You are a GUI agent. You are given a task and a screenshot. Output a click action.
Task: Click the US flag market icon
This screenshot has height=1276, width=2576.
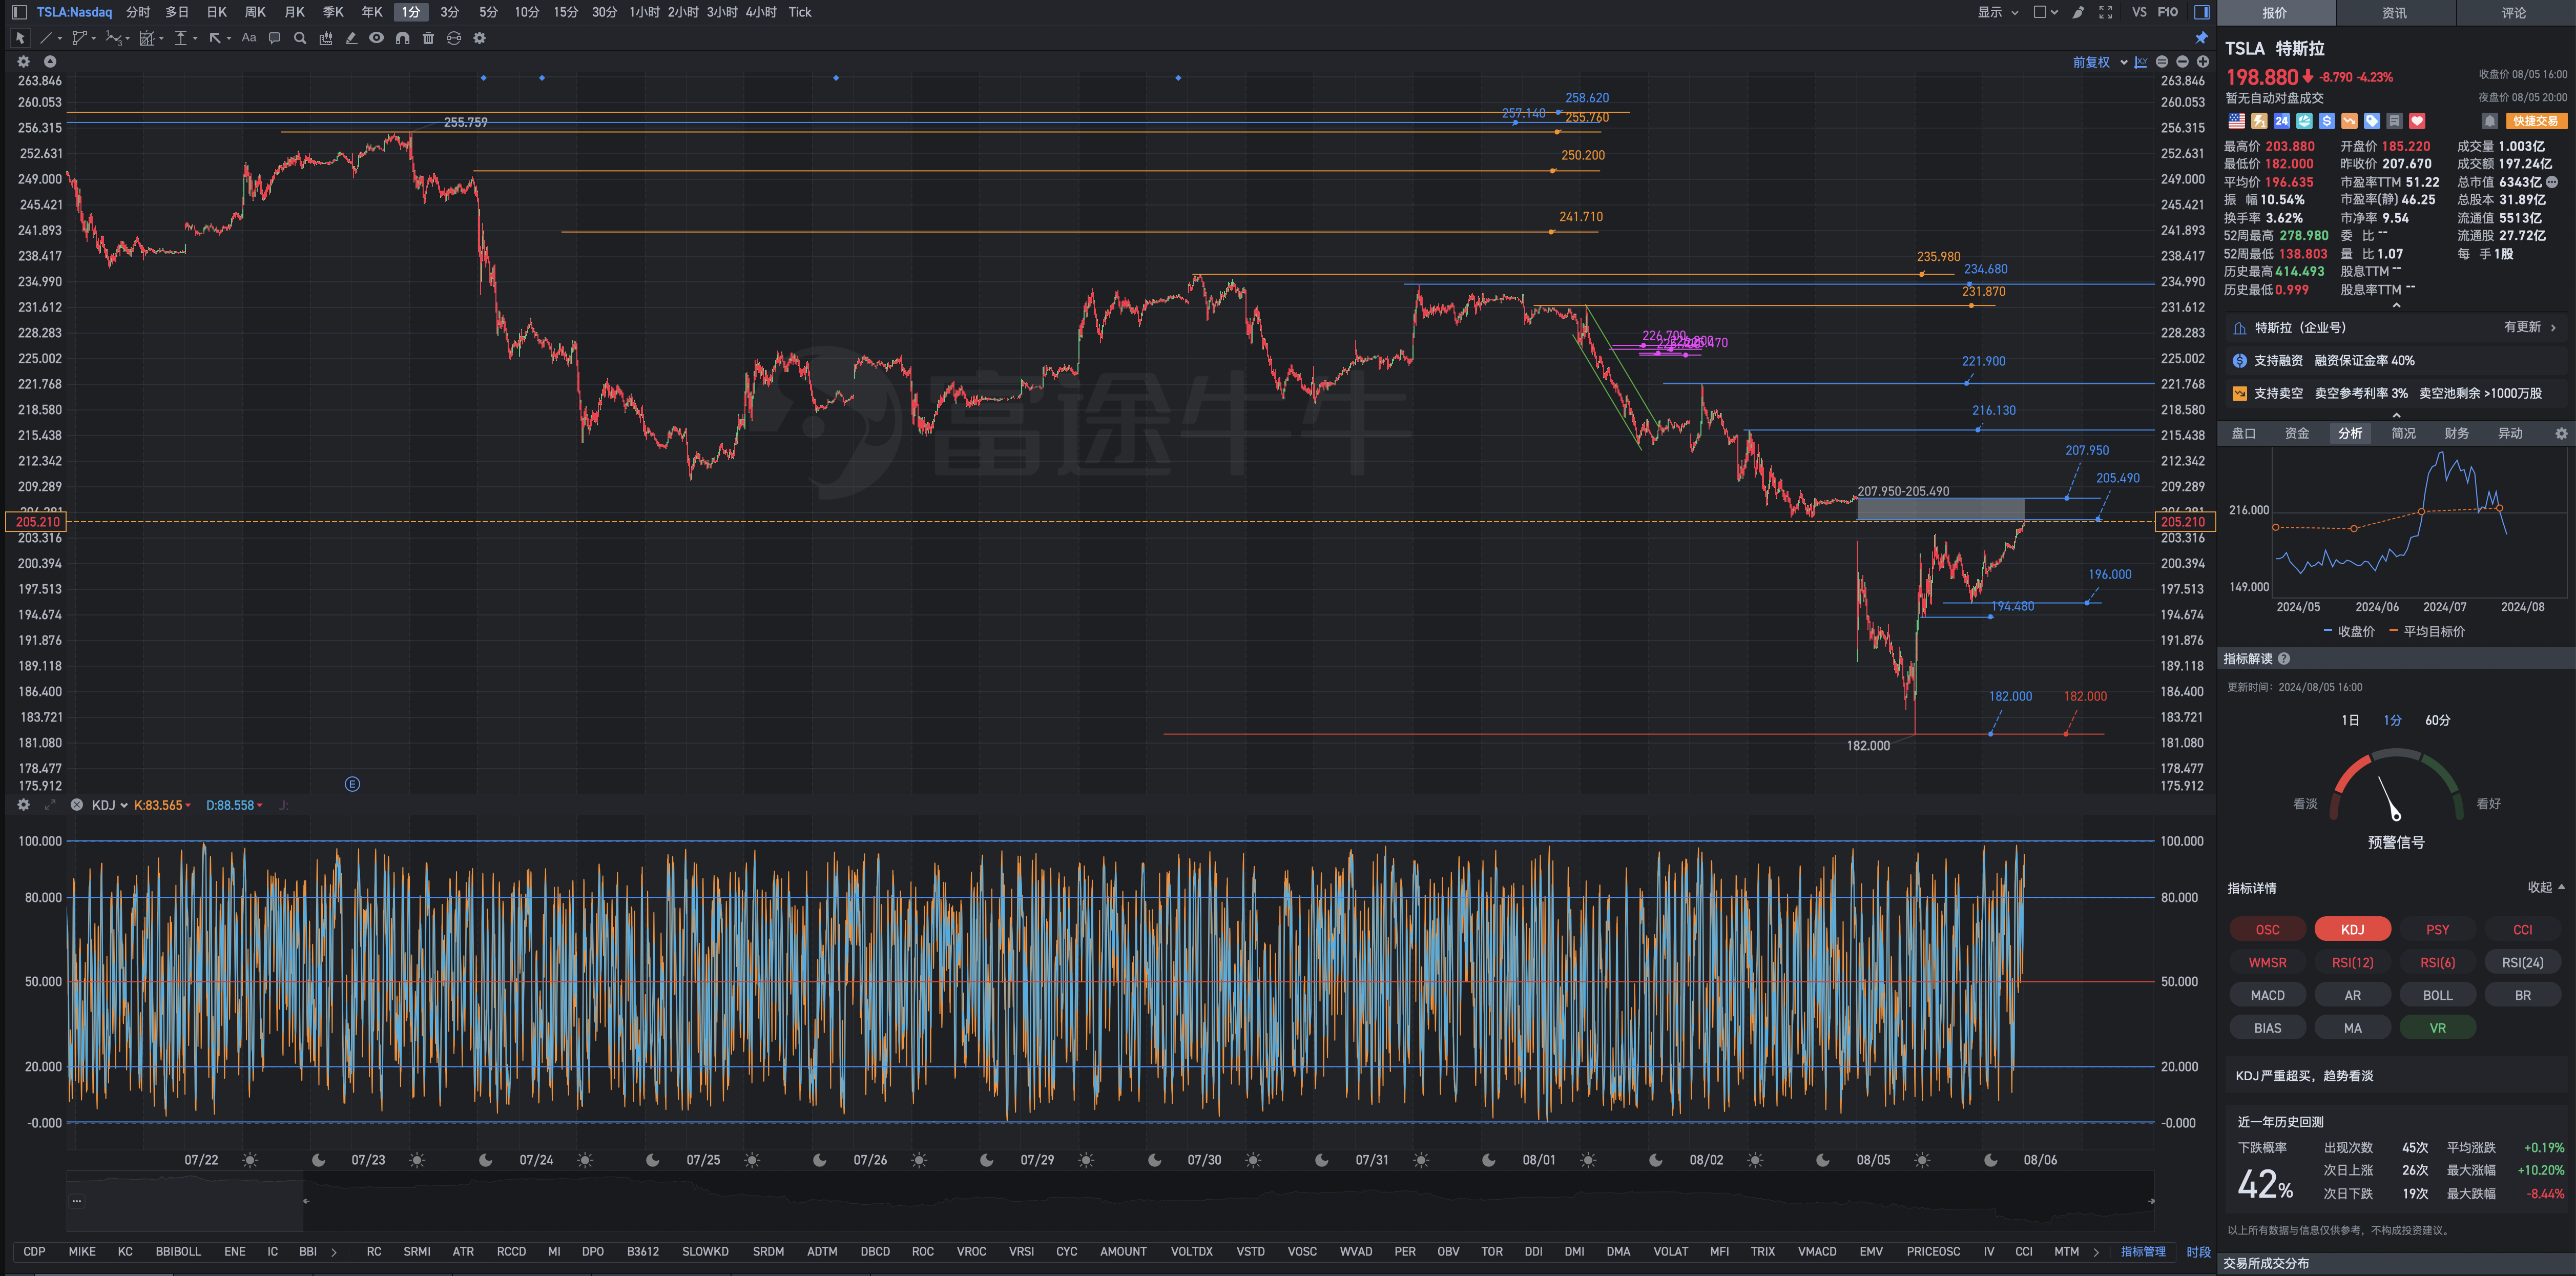point(2237,121)
